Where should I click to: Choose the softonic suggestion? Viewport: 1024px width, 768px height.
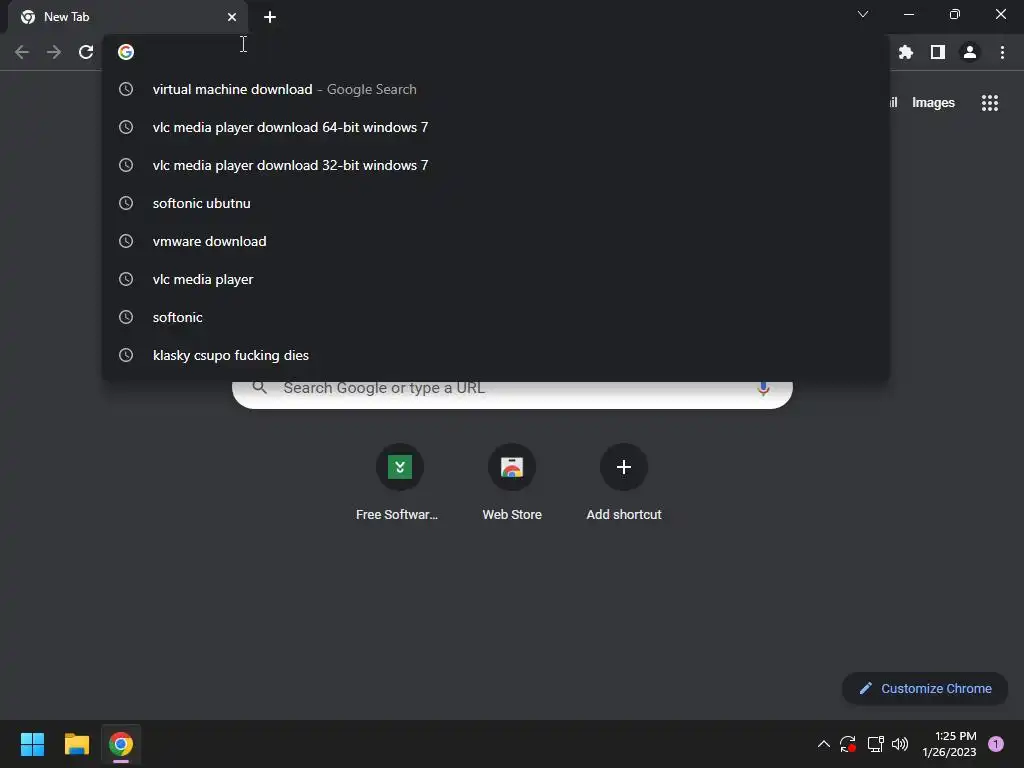pos(496,317)
